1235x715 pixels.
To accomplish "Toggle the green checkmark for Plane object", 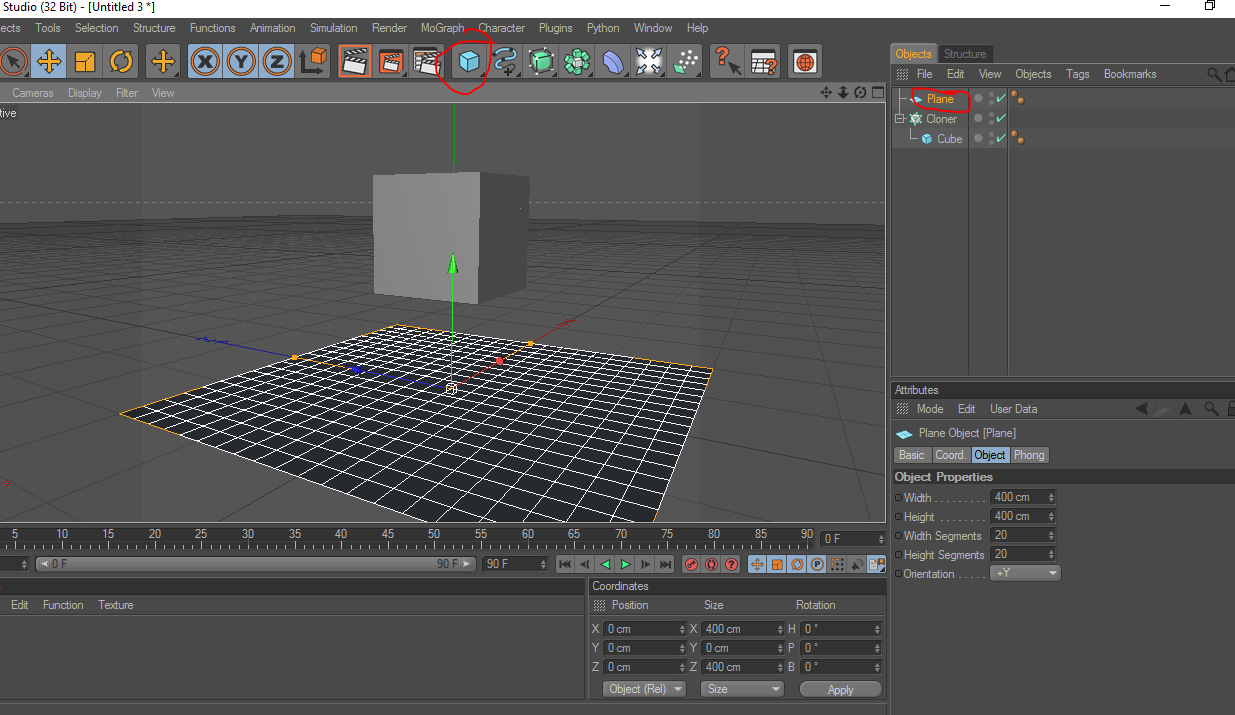I will (1000, 98).
